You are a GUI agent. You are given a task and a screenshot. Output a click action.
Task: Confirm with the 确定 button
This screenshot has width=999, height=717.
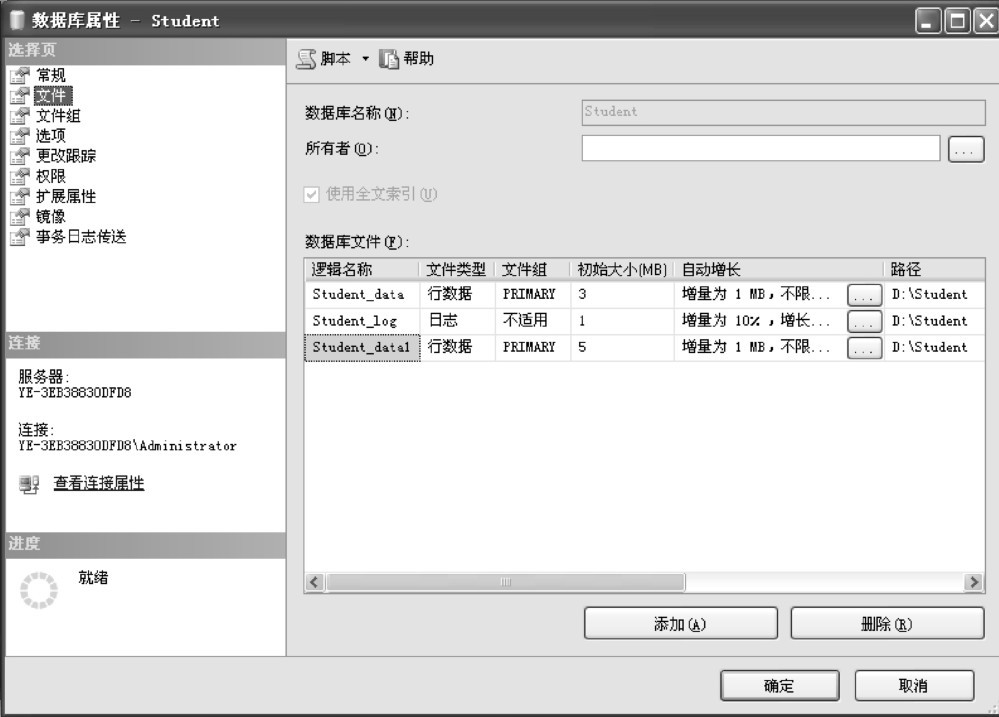coord(779,686)
